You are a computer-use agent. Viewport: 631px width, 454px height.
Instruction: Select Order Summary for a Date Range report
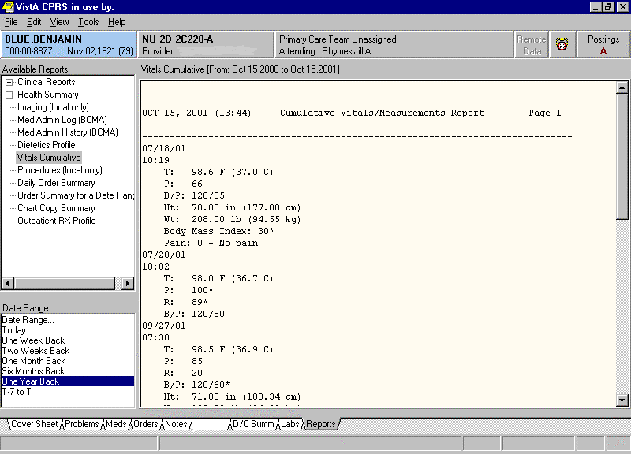[x=76, y=195]
